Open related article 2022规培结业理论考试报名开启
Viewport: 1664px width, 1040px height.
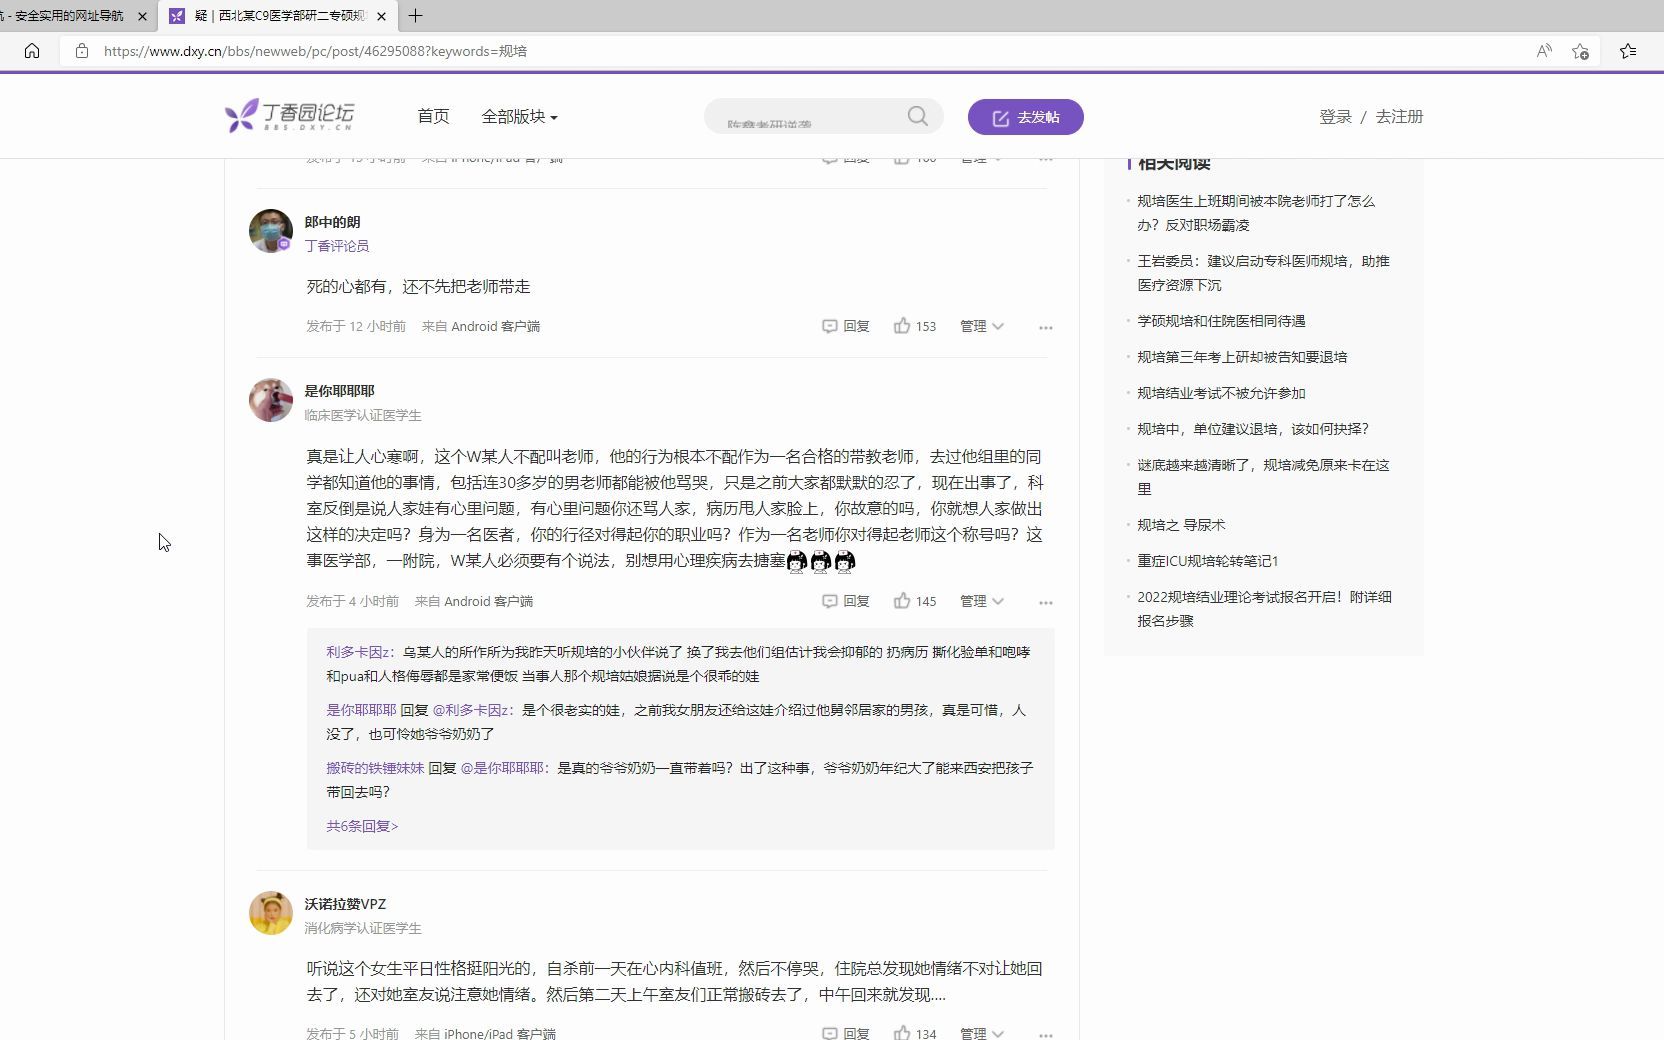(x=1264, y=609)
